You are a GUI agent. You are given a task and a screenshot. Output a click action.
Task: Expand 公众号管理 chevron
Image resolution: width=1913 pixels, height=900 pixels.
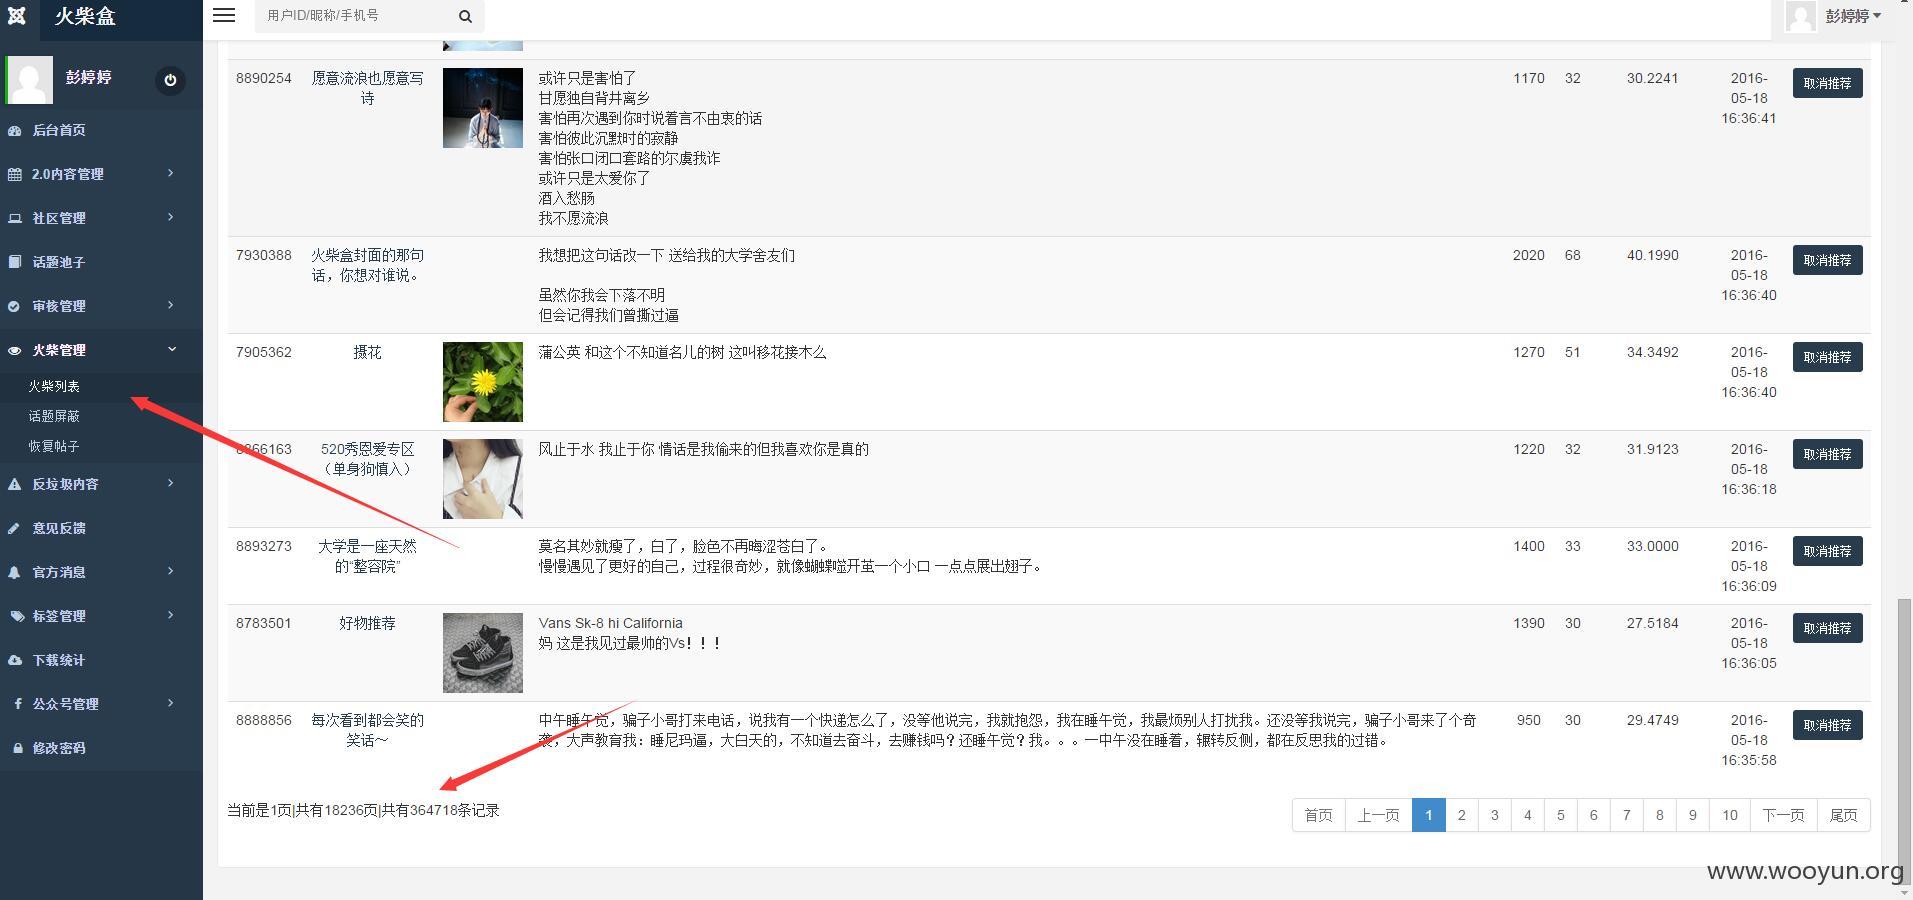pyautogui.click(x=171, y=703)
